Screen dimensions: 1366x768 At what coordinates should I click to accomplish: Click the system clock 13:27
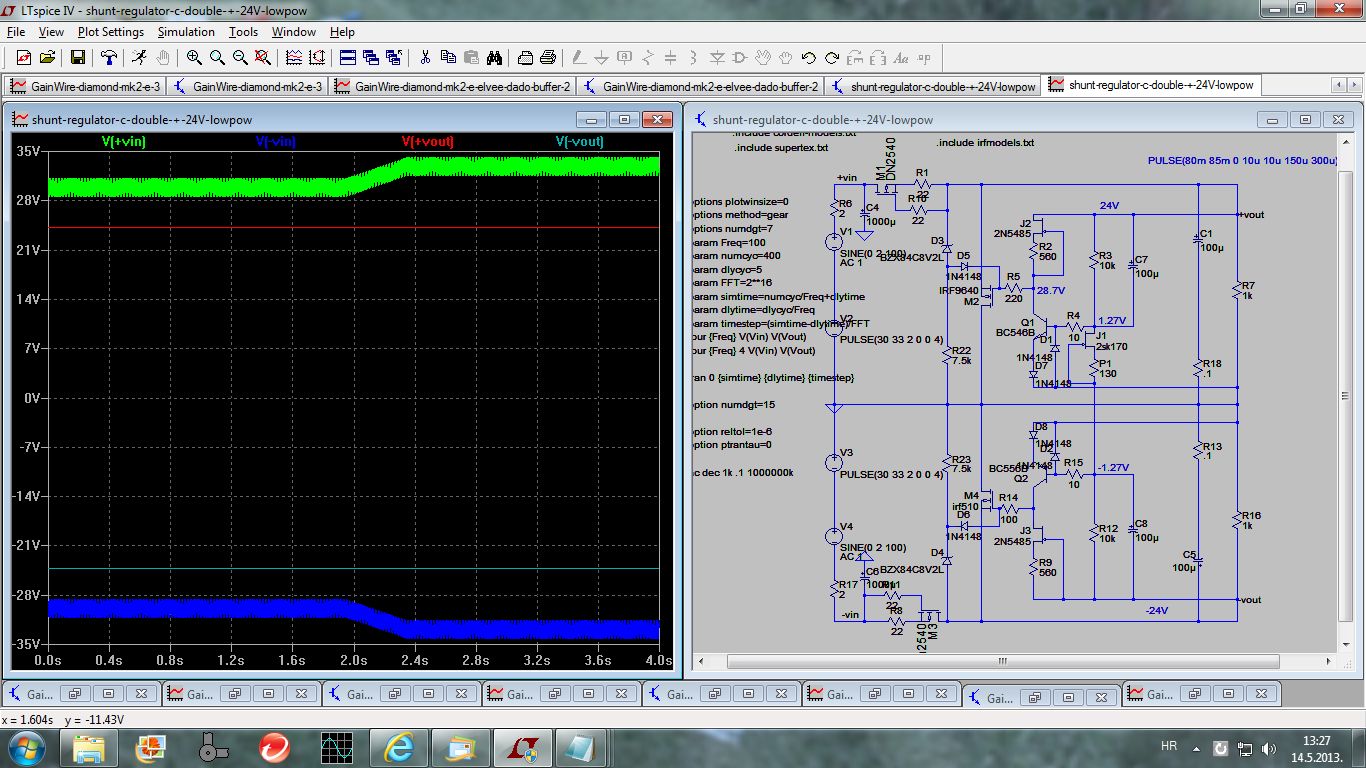tap(1317, 741)
